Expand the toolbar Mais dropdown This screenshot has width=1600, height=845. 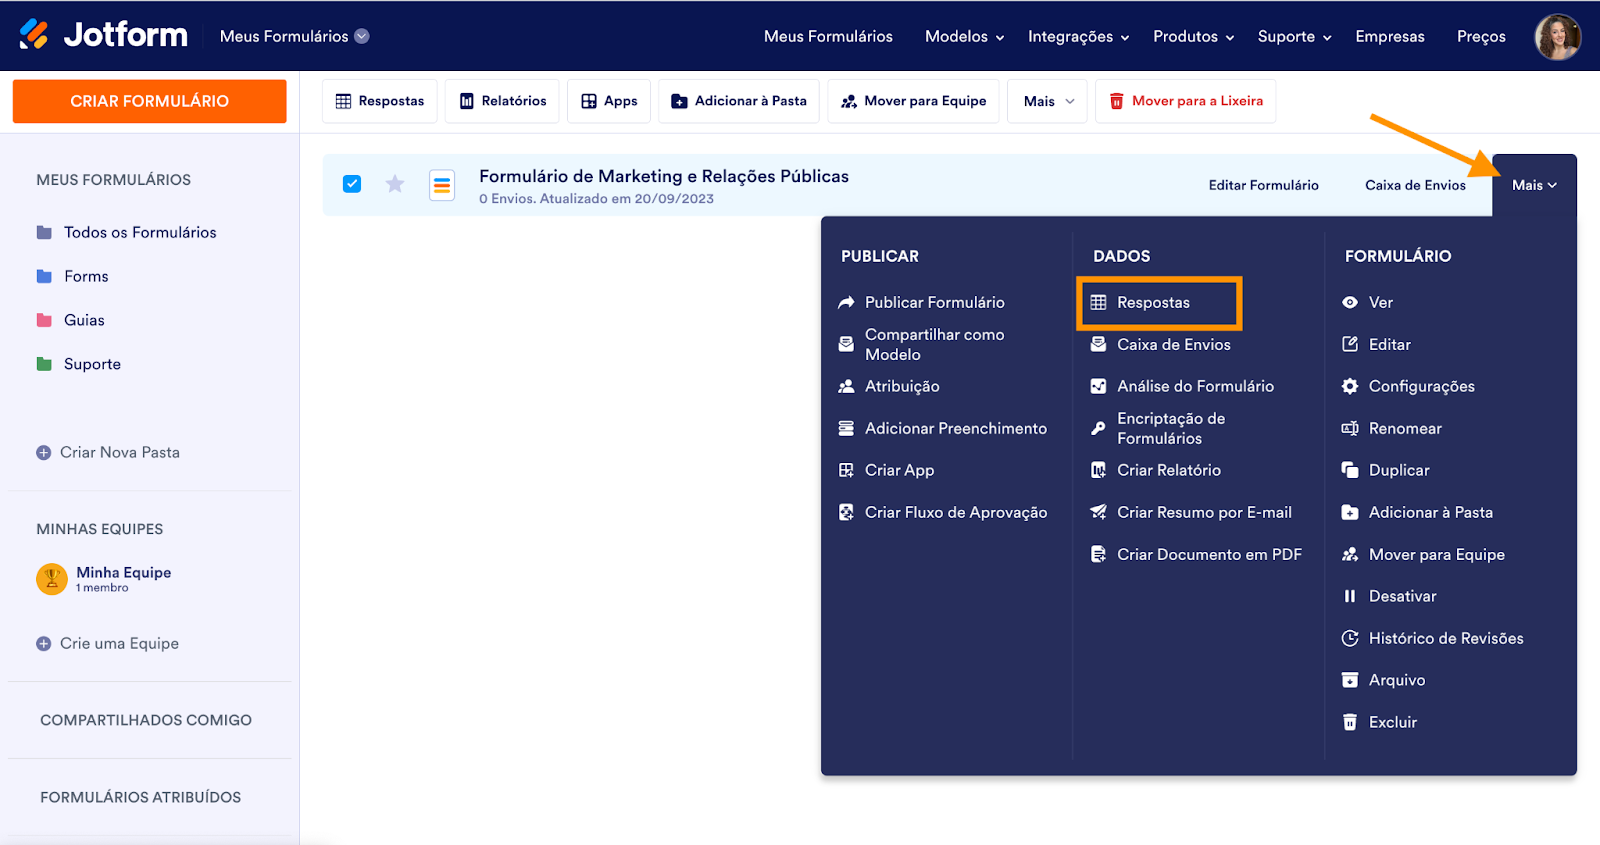click(x=1047, y=101)
